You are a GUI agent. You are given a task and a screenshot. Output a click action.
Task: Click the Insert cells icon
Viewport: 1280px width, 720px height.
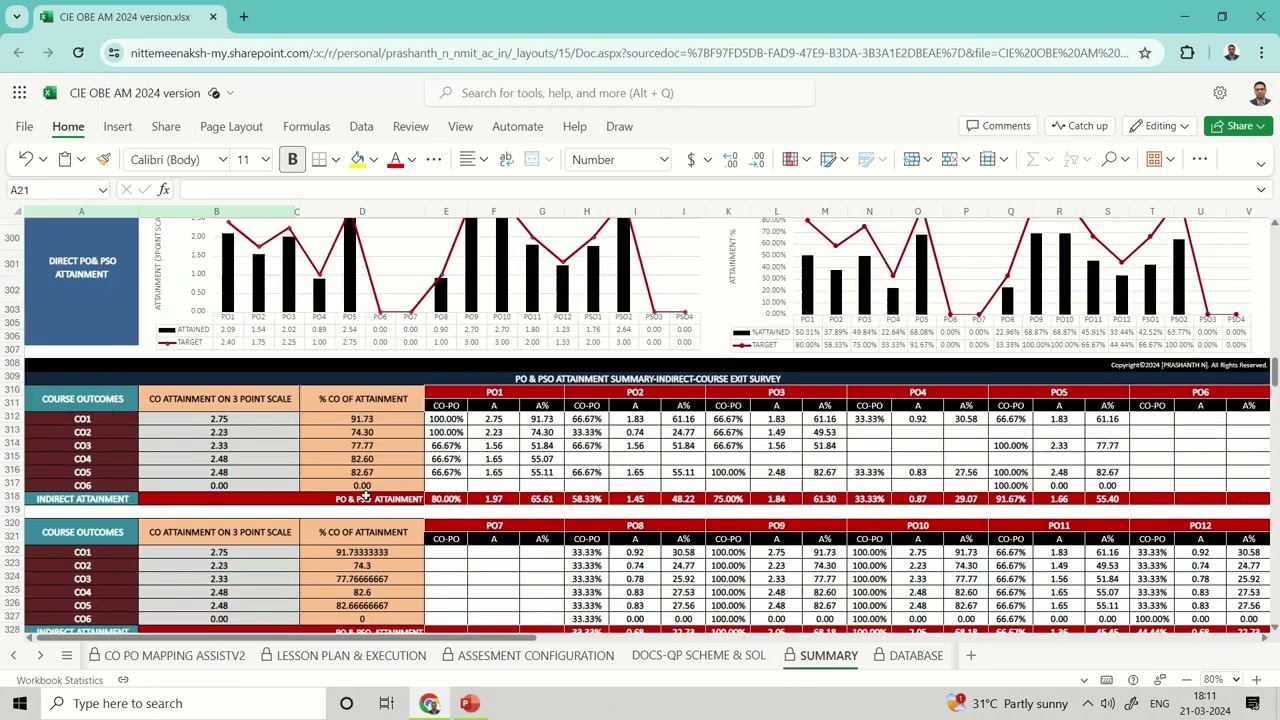click(x=911, y=159)
